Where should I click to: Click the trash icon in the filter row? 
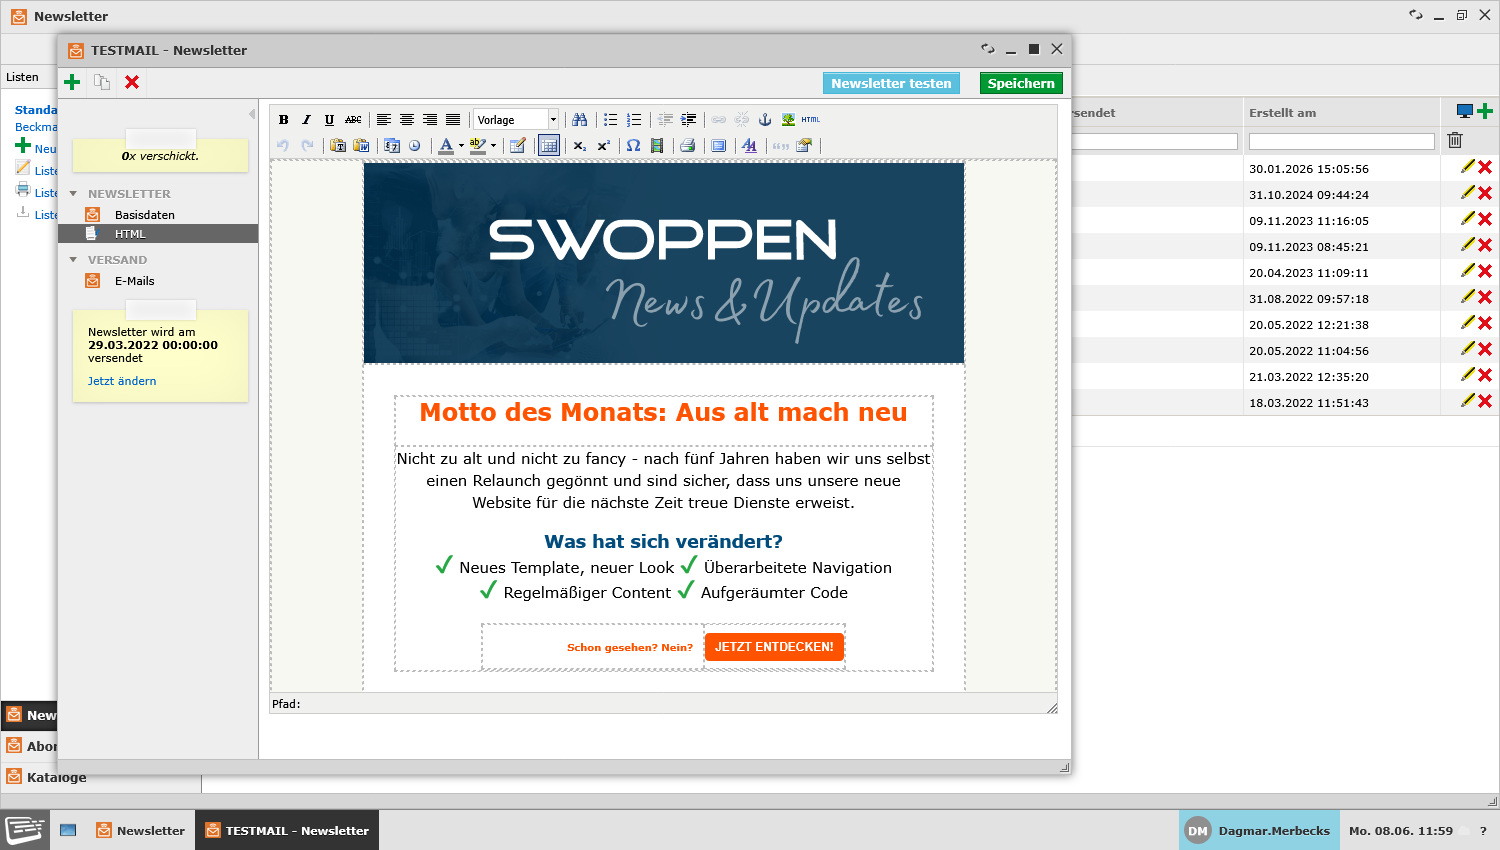click(1455, 140)
